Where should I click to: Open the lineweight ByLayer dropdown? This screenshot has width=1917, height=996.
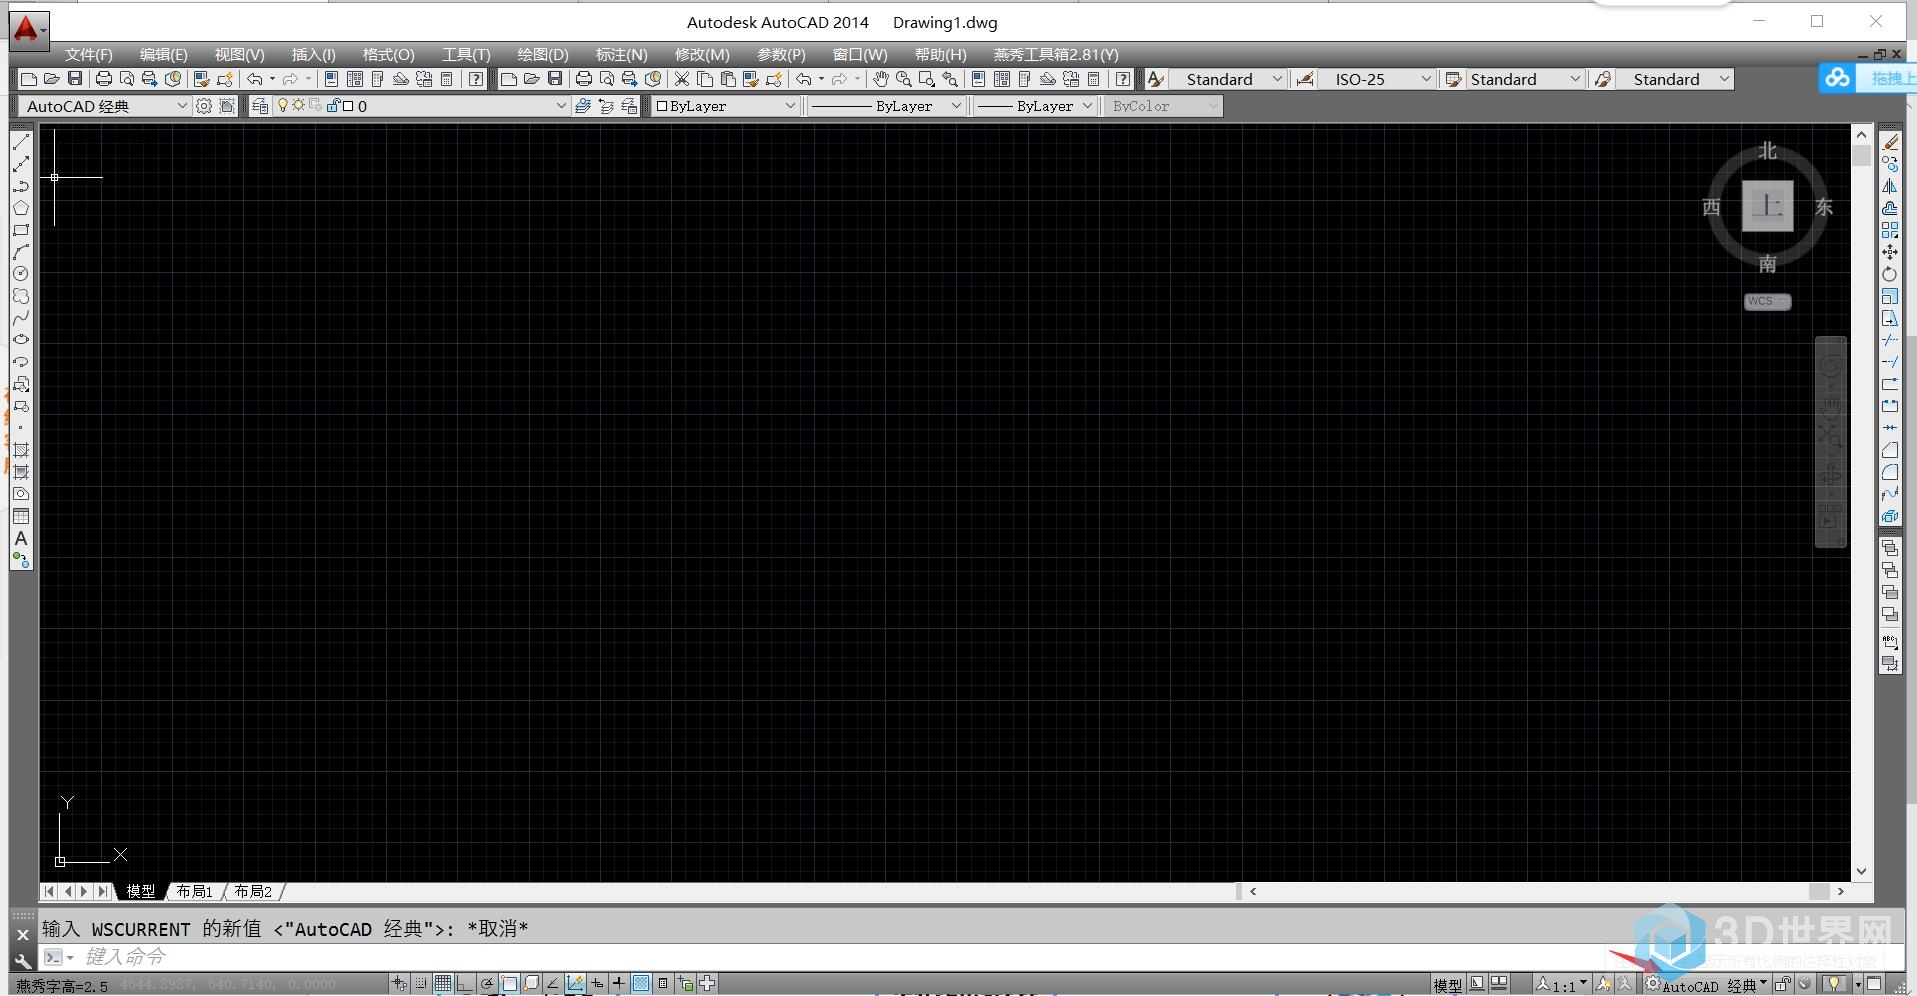coord(1087,106)
